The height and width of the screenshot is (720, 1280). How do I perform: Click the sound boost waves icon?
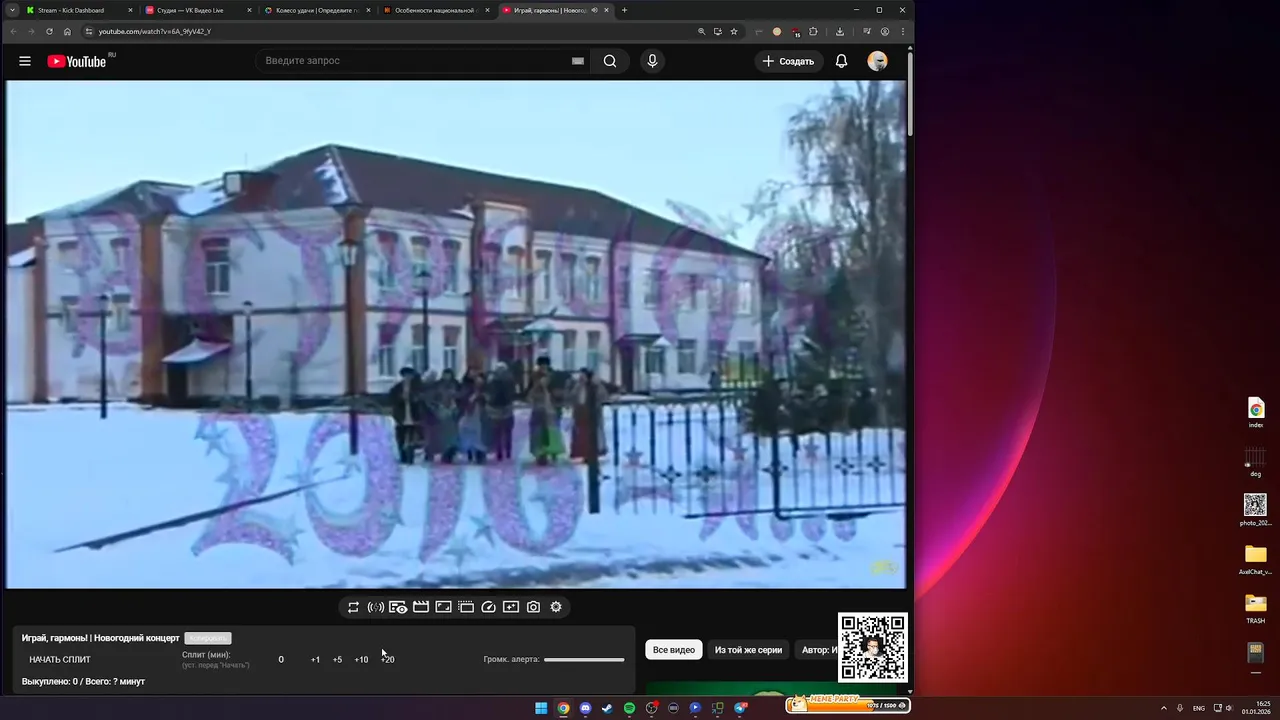[x=376, y=607]
